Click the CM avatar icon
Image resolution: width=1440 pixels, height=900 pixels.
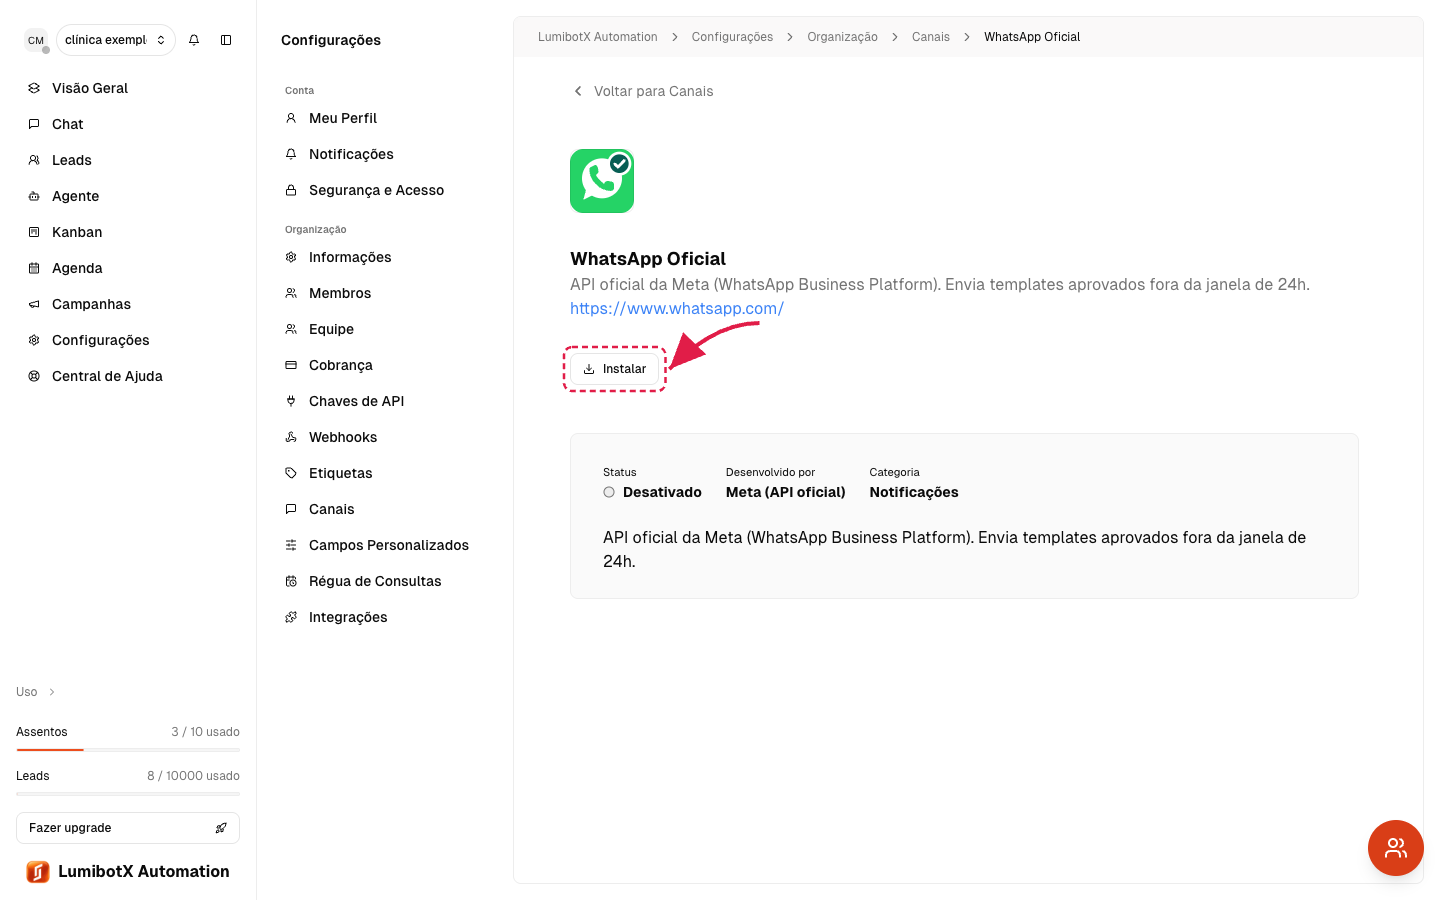(36, 40)
